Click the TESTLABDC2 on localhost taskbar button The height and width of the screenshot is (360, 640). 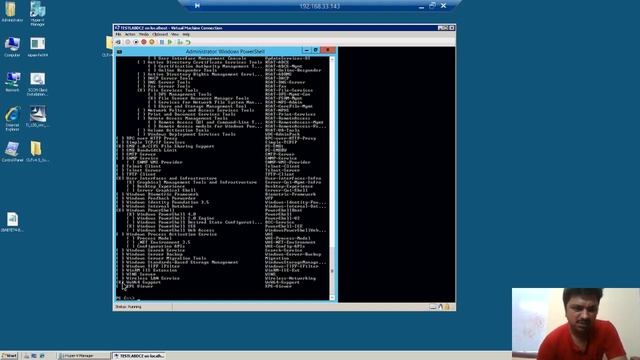138,356
